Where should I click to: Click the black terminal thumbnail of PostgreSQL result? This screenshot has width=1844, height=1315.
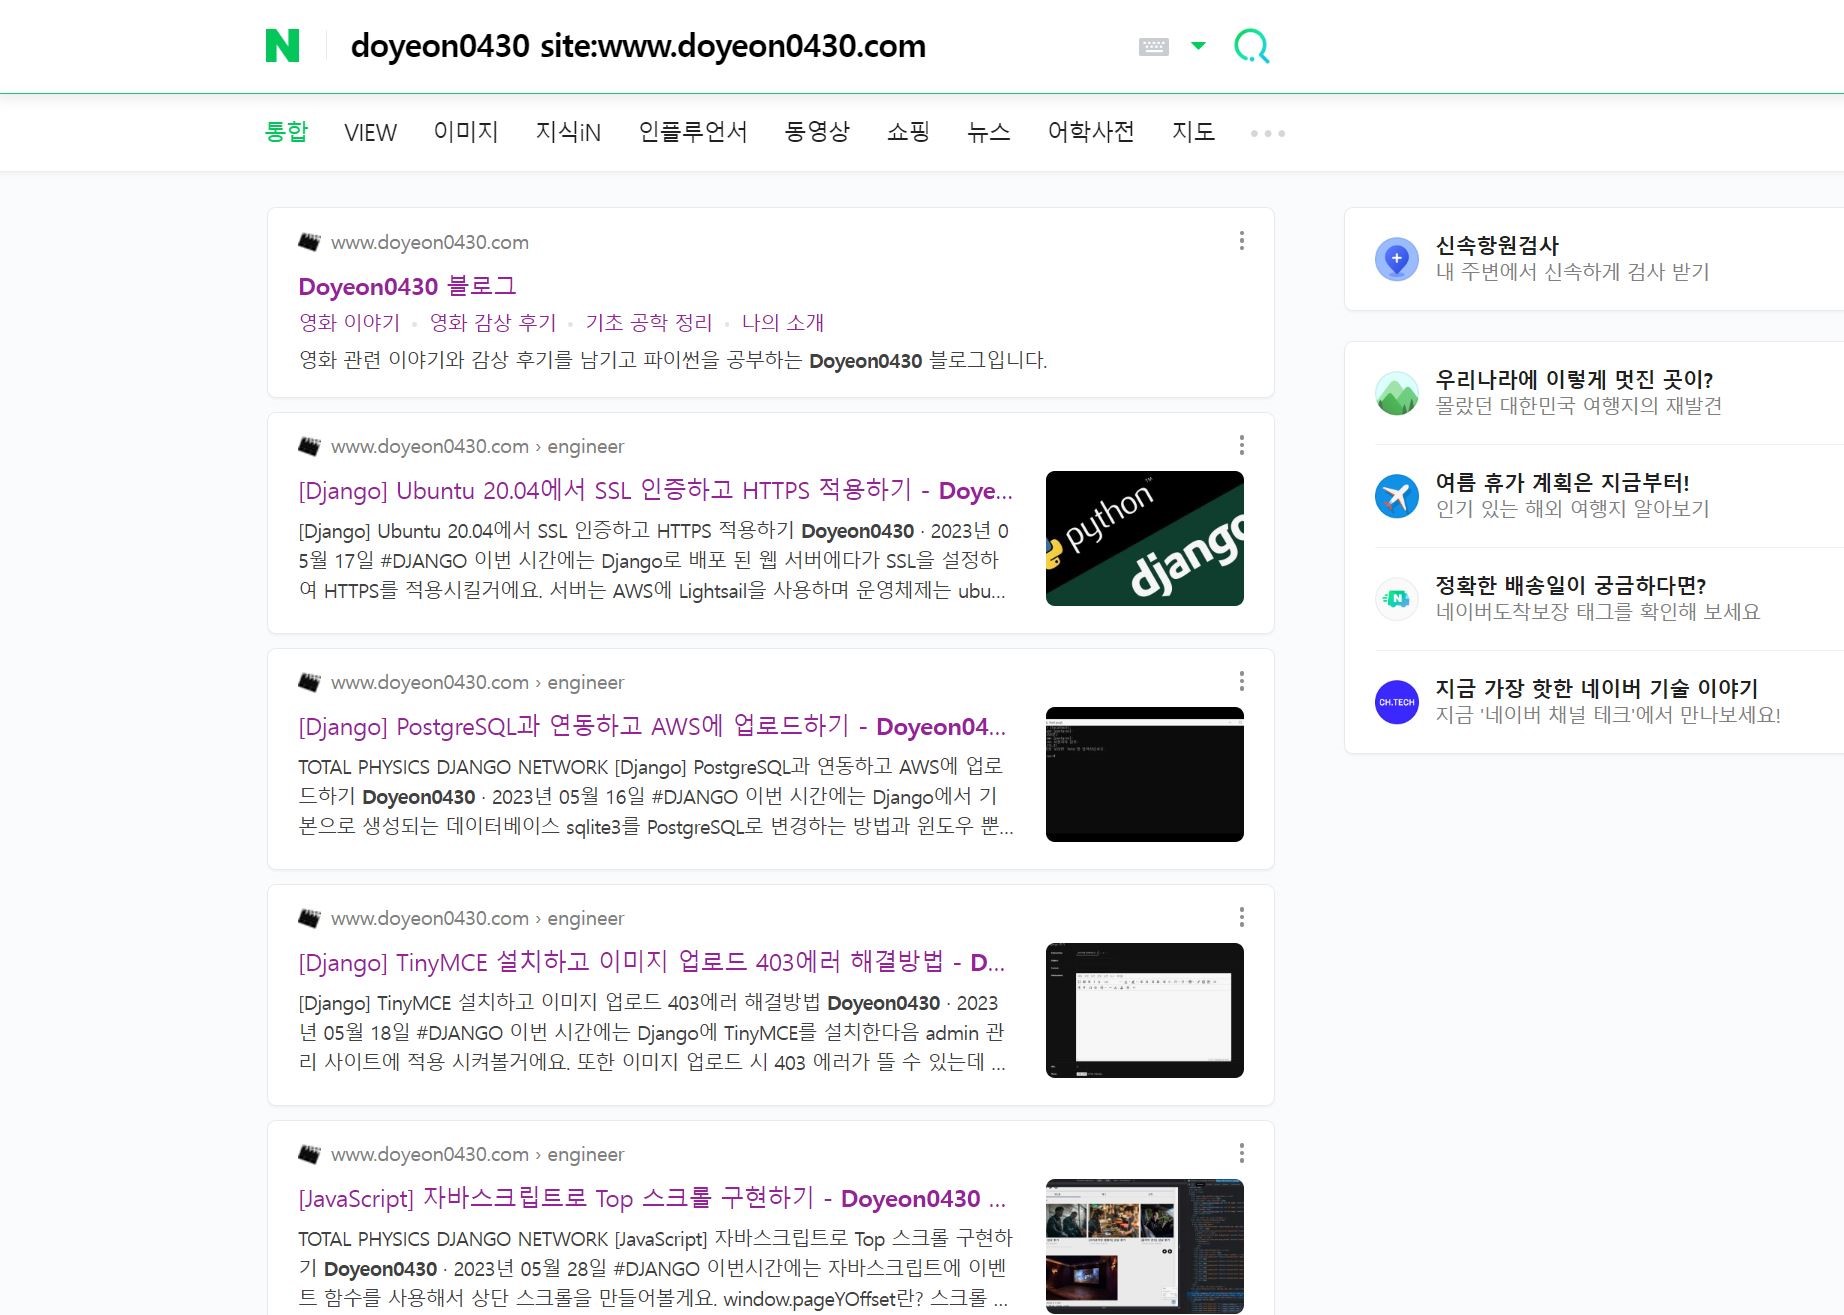click(x=1145, y=774)
